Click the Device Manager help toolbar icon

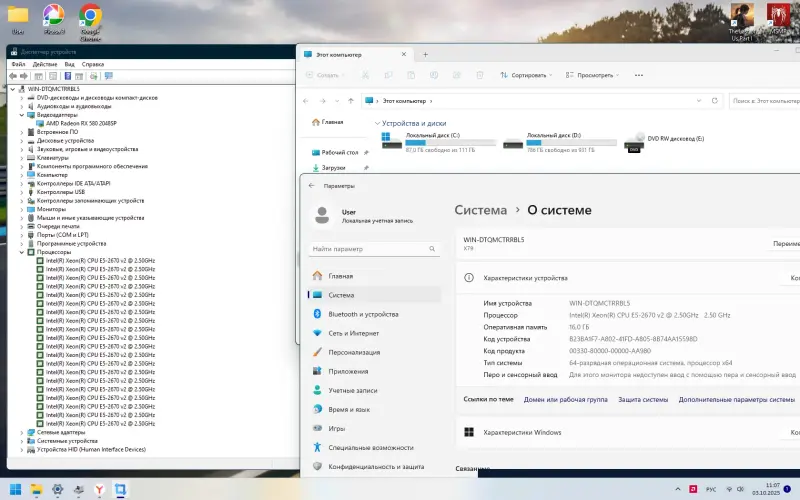tap(67, 76)
